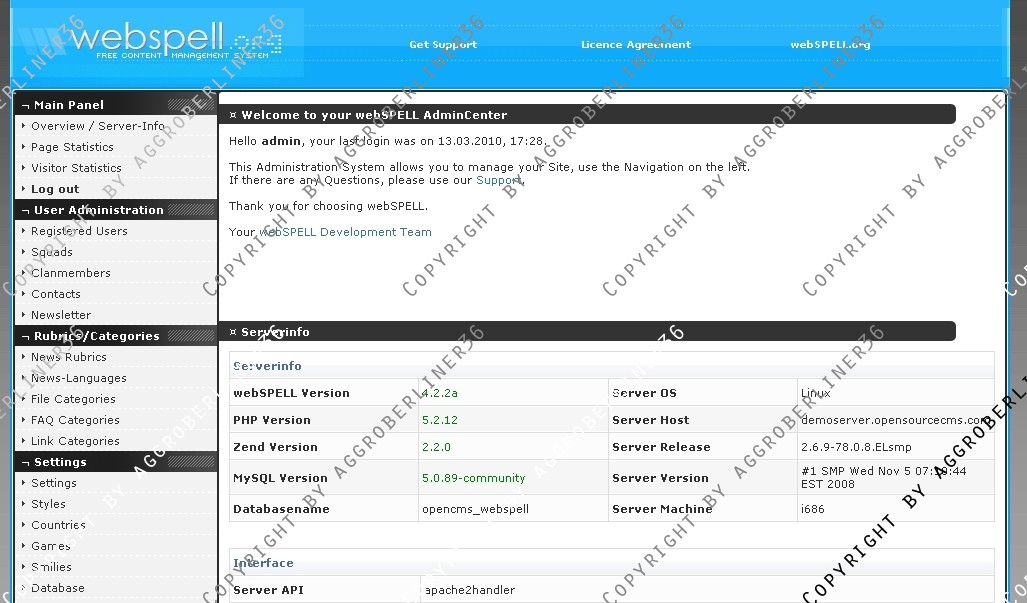Screen dimensions: 1027x603
Task: Open Clanmembers section
Action: (71, 273)
